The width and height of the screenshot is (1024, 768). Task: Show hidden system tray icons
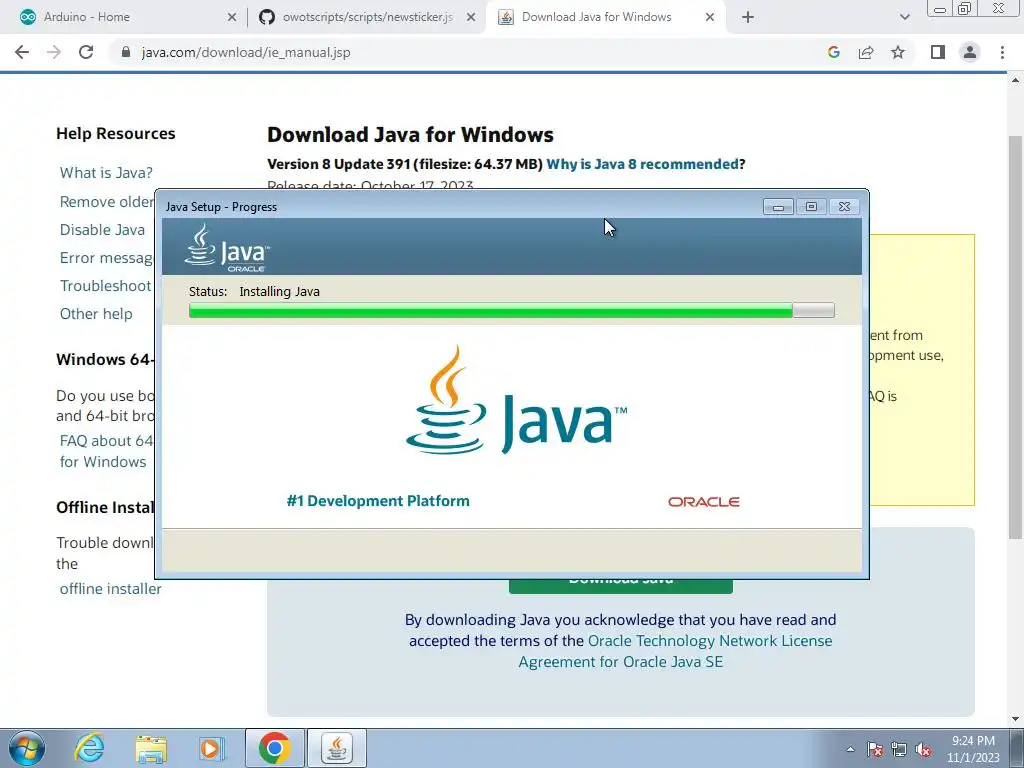coord(850,749)
